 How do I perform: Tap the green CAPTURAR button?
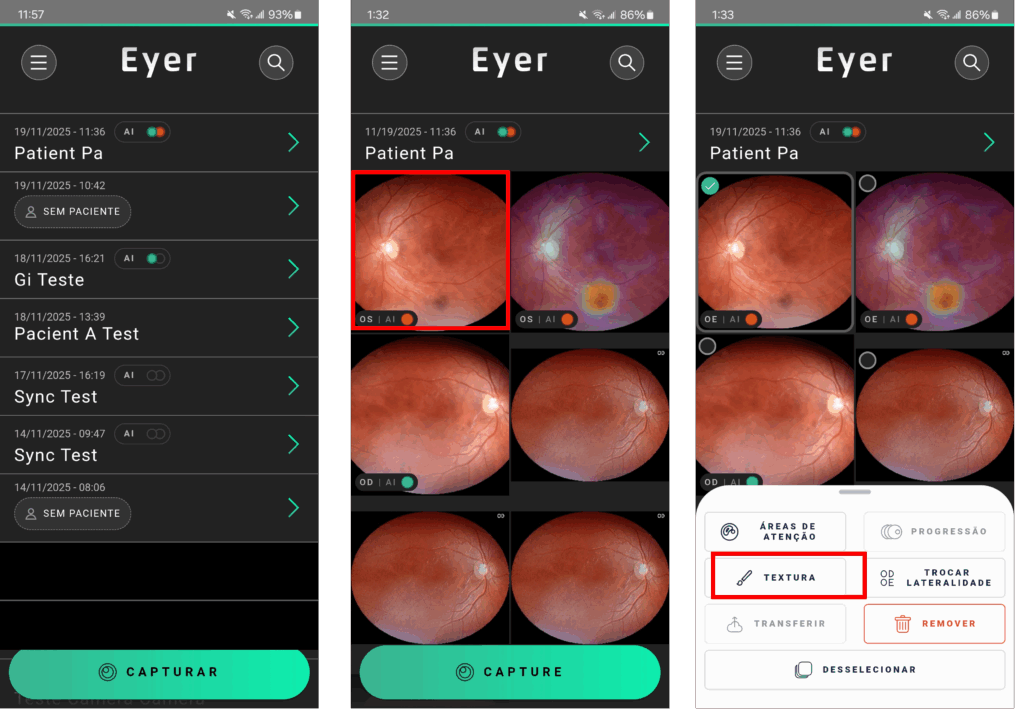coord(159,672)
